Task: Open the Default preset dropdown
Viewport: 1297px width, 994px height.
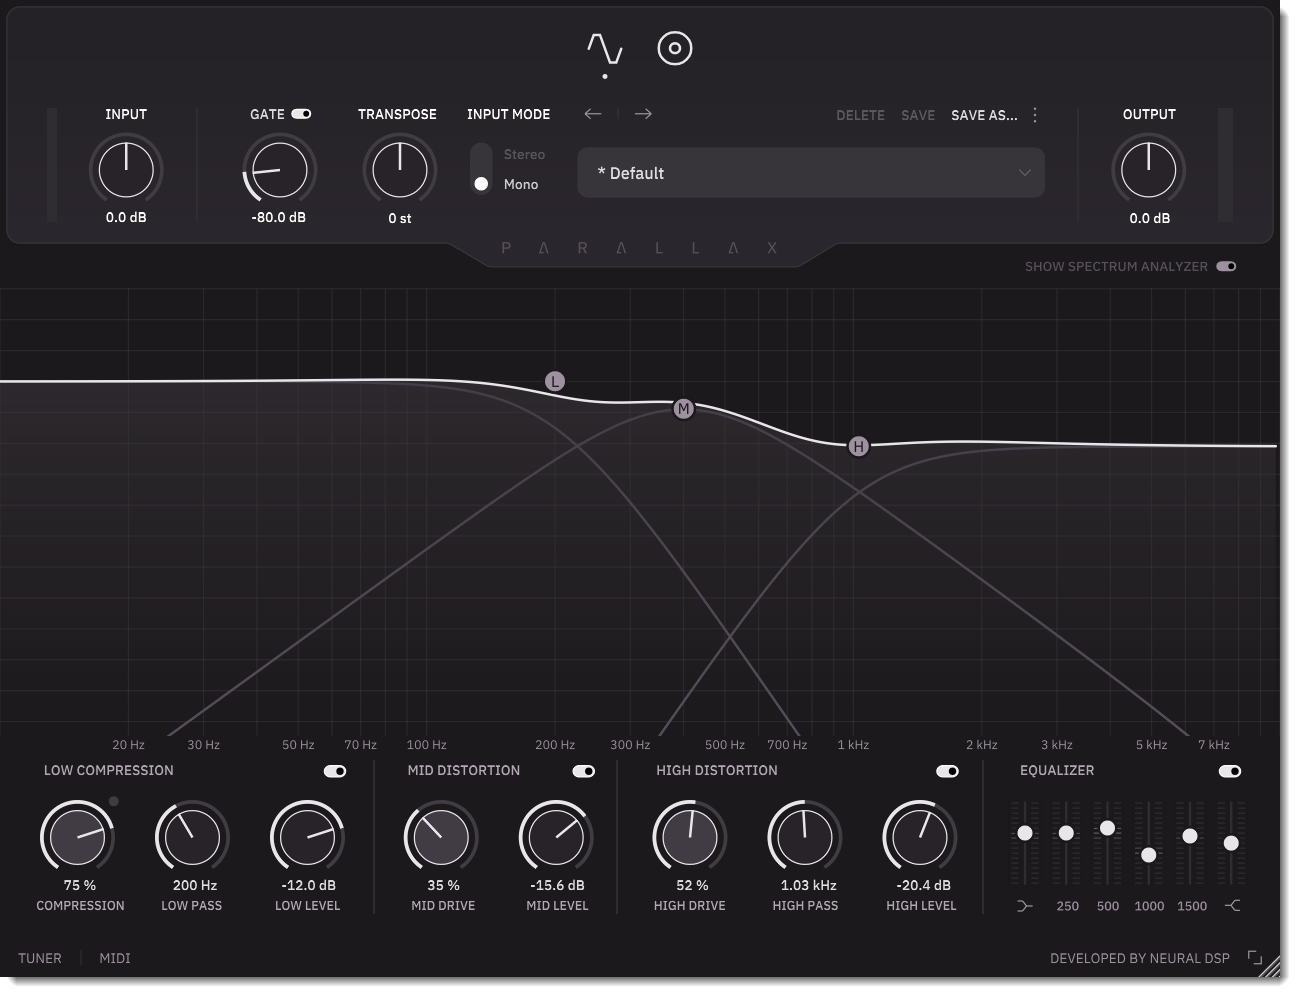Action: point(811,173)
